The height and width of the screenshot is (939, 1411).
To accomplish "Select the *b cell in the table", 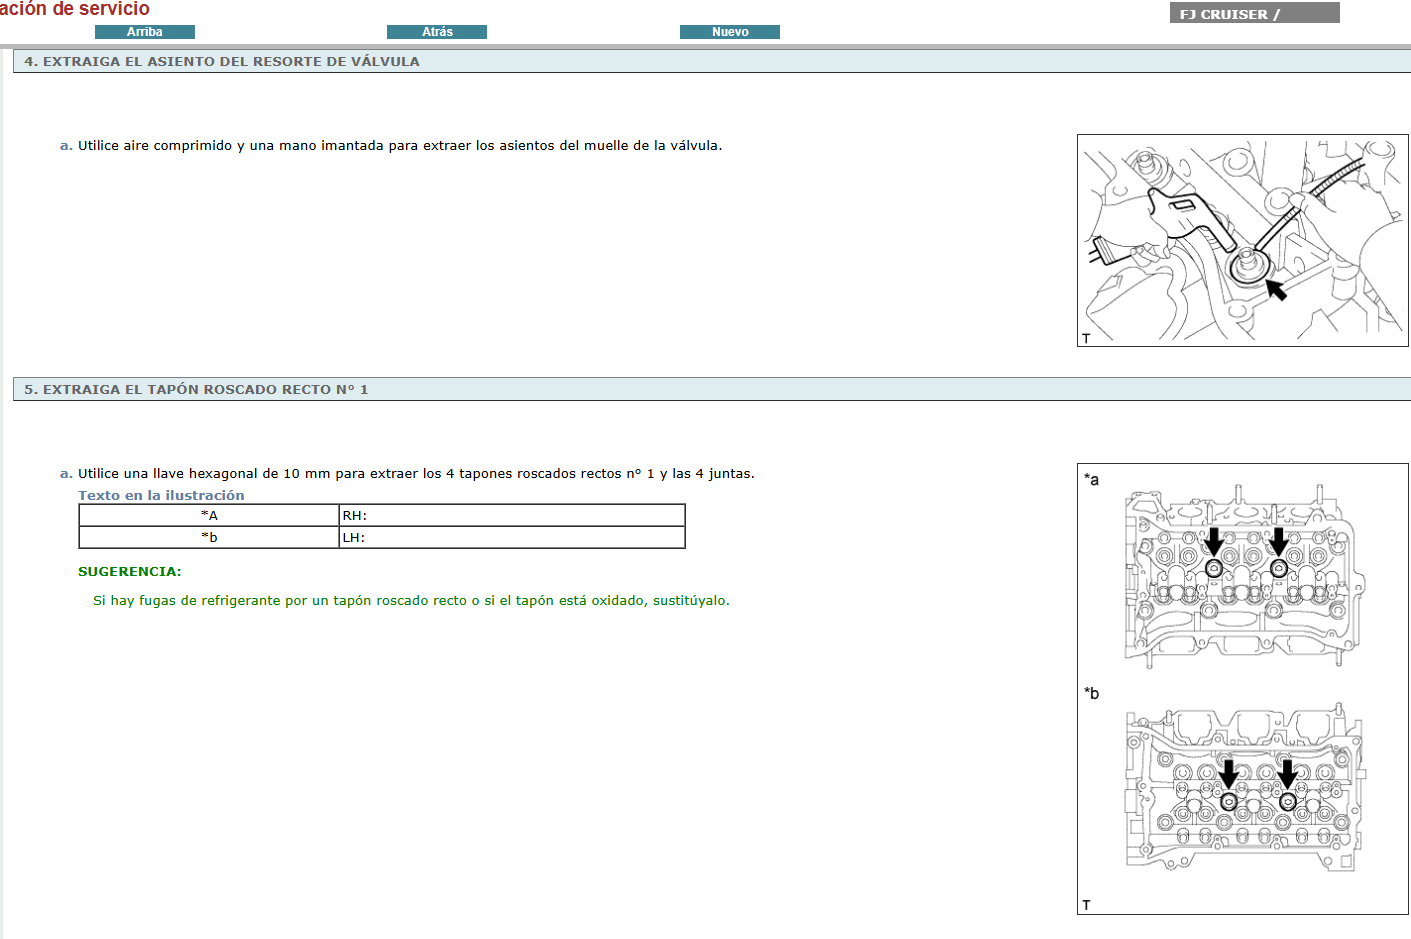I will click(x=209, y=538).
